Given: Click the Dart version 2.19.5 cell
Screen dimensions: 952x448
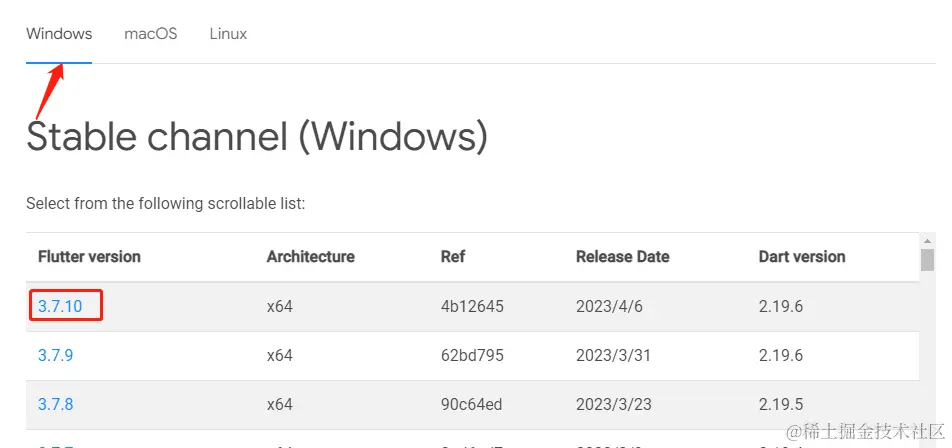Looking at the screenshot, I should [x=781, y=404].
